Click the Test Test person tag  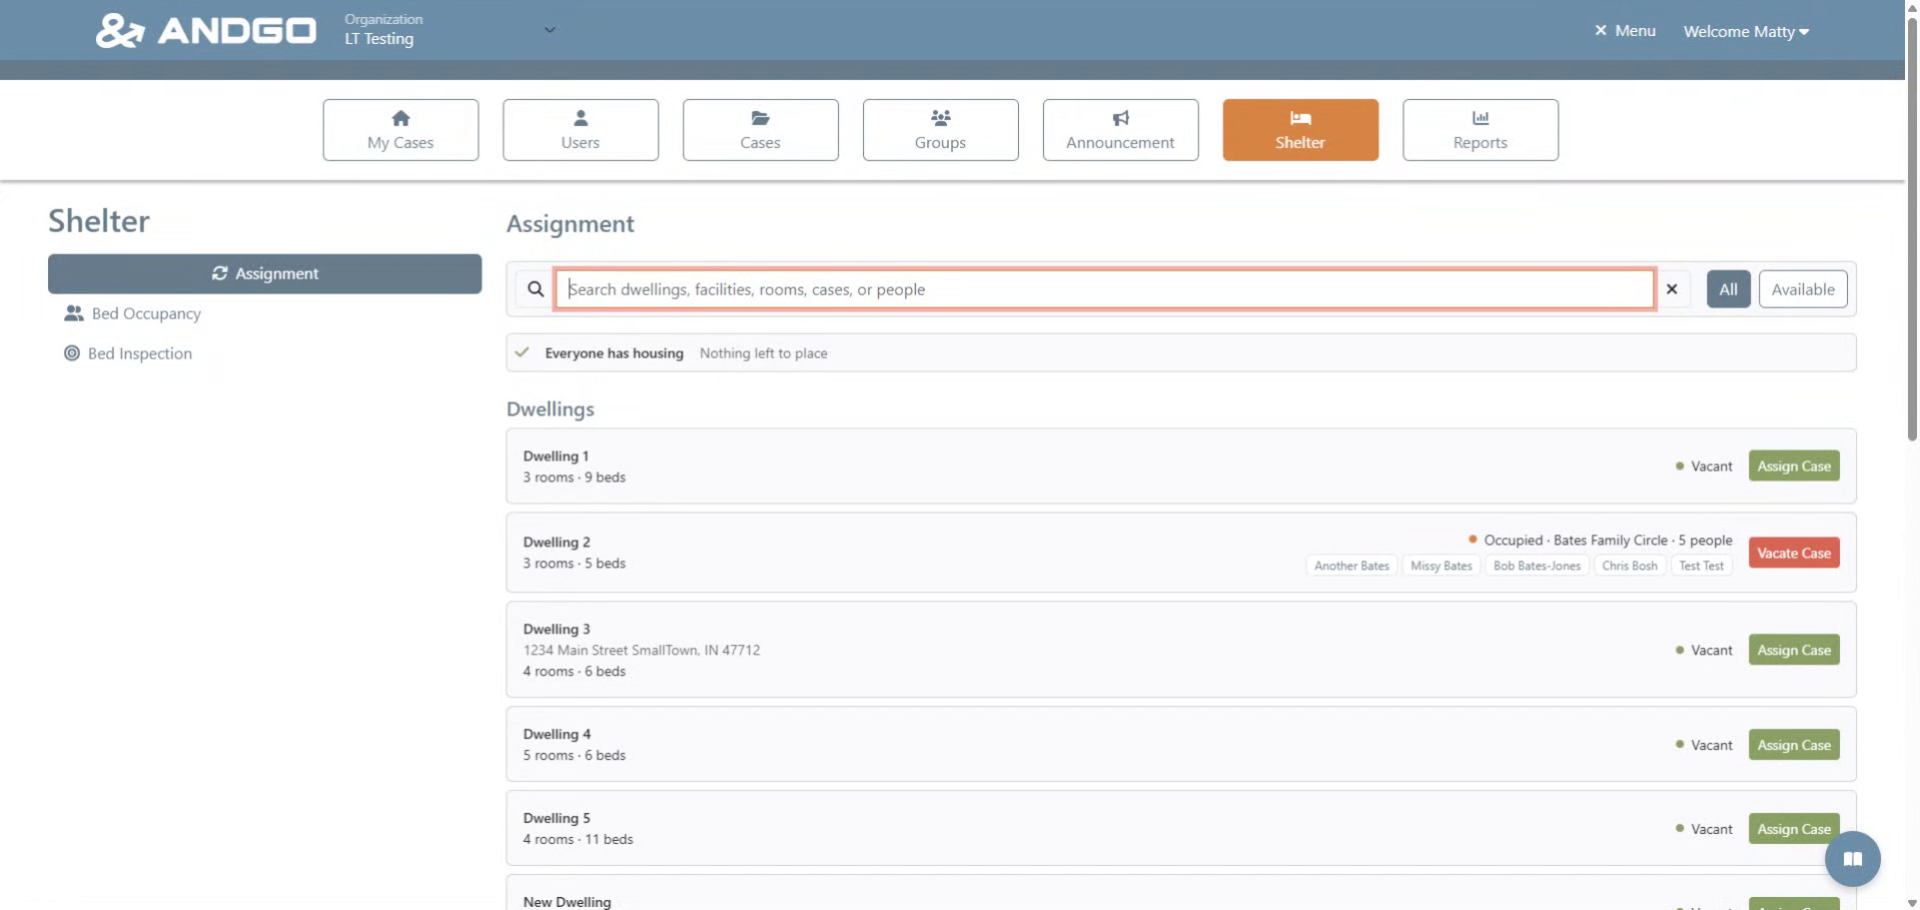pos(1701,566)
